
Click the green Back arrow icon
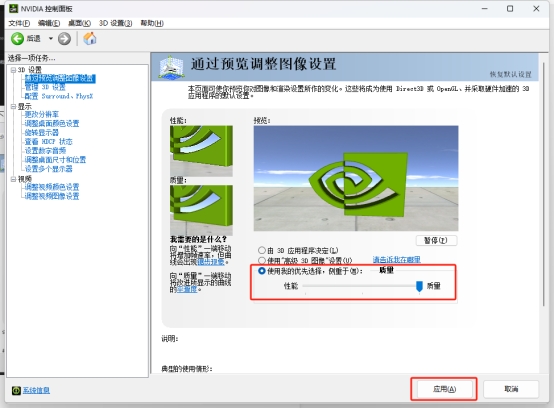(17, 39)
